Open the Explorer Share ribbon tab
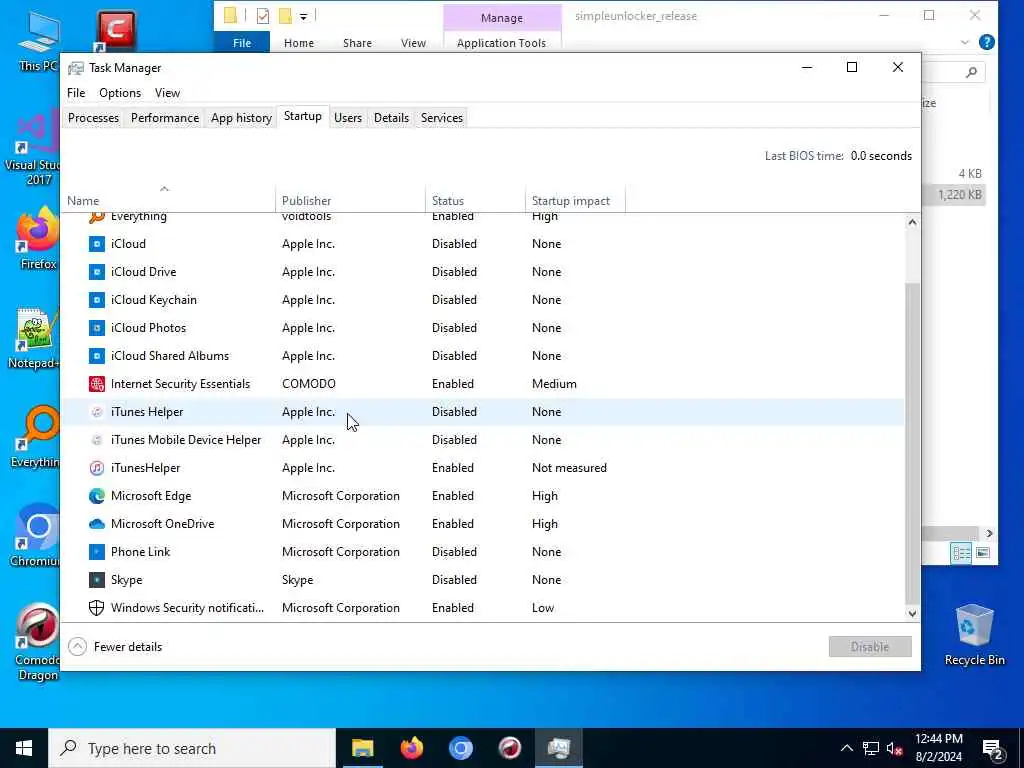1024x768 pixels. 357,43
